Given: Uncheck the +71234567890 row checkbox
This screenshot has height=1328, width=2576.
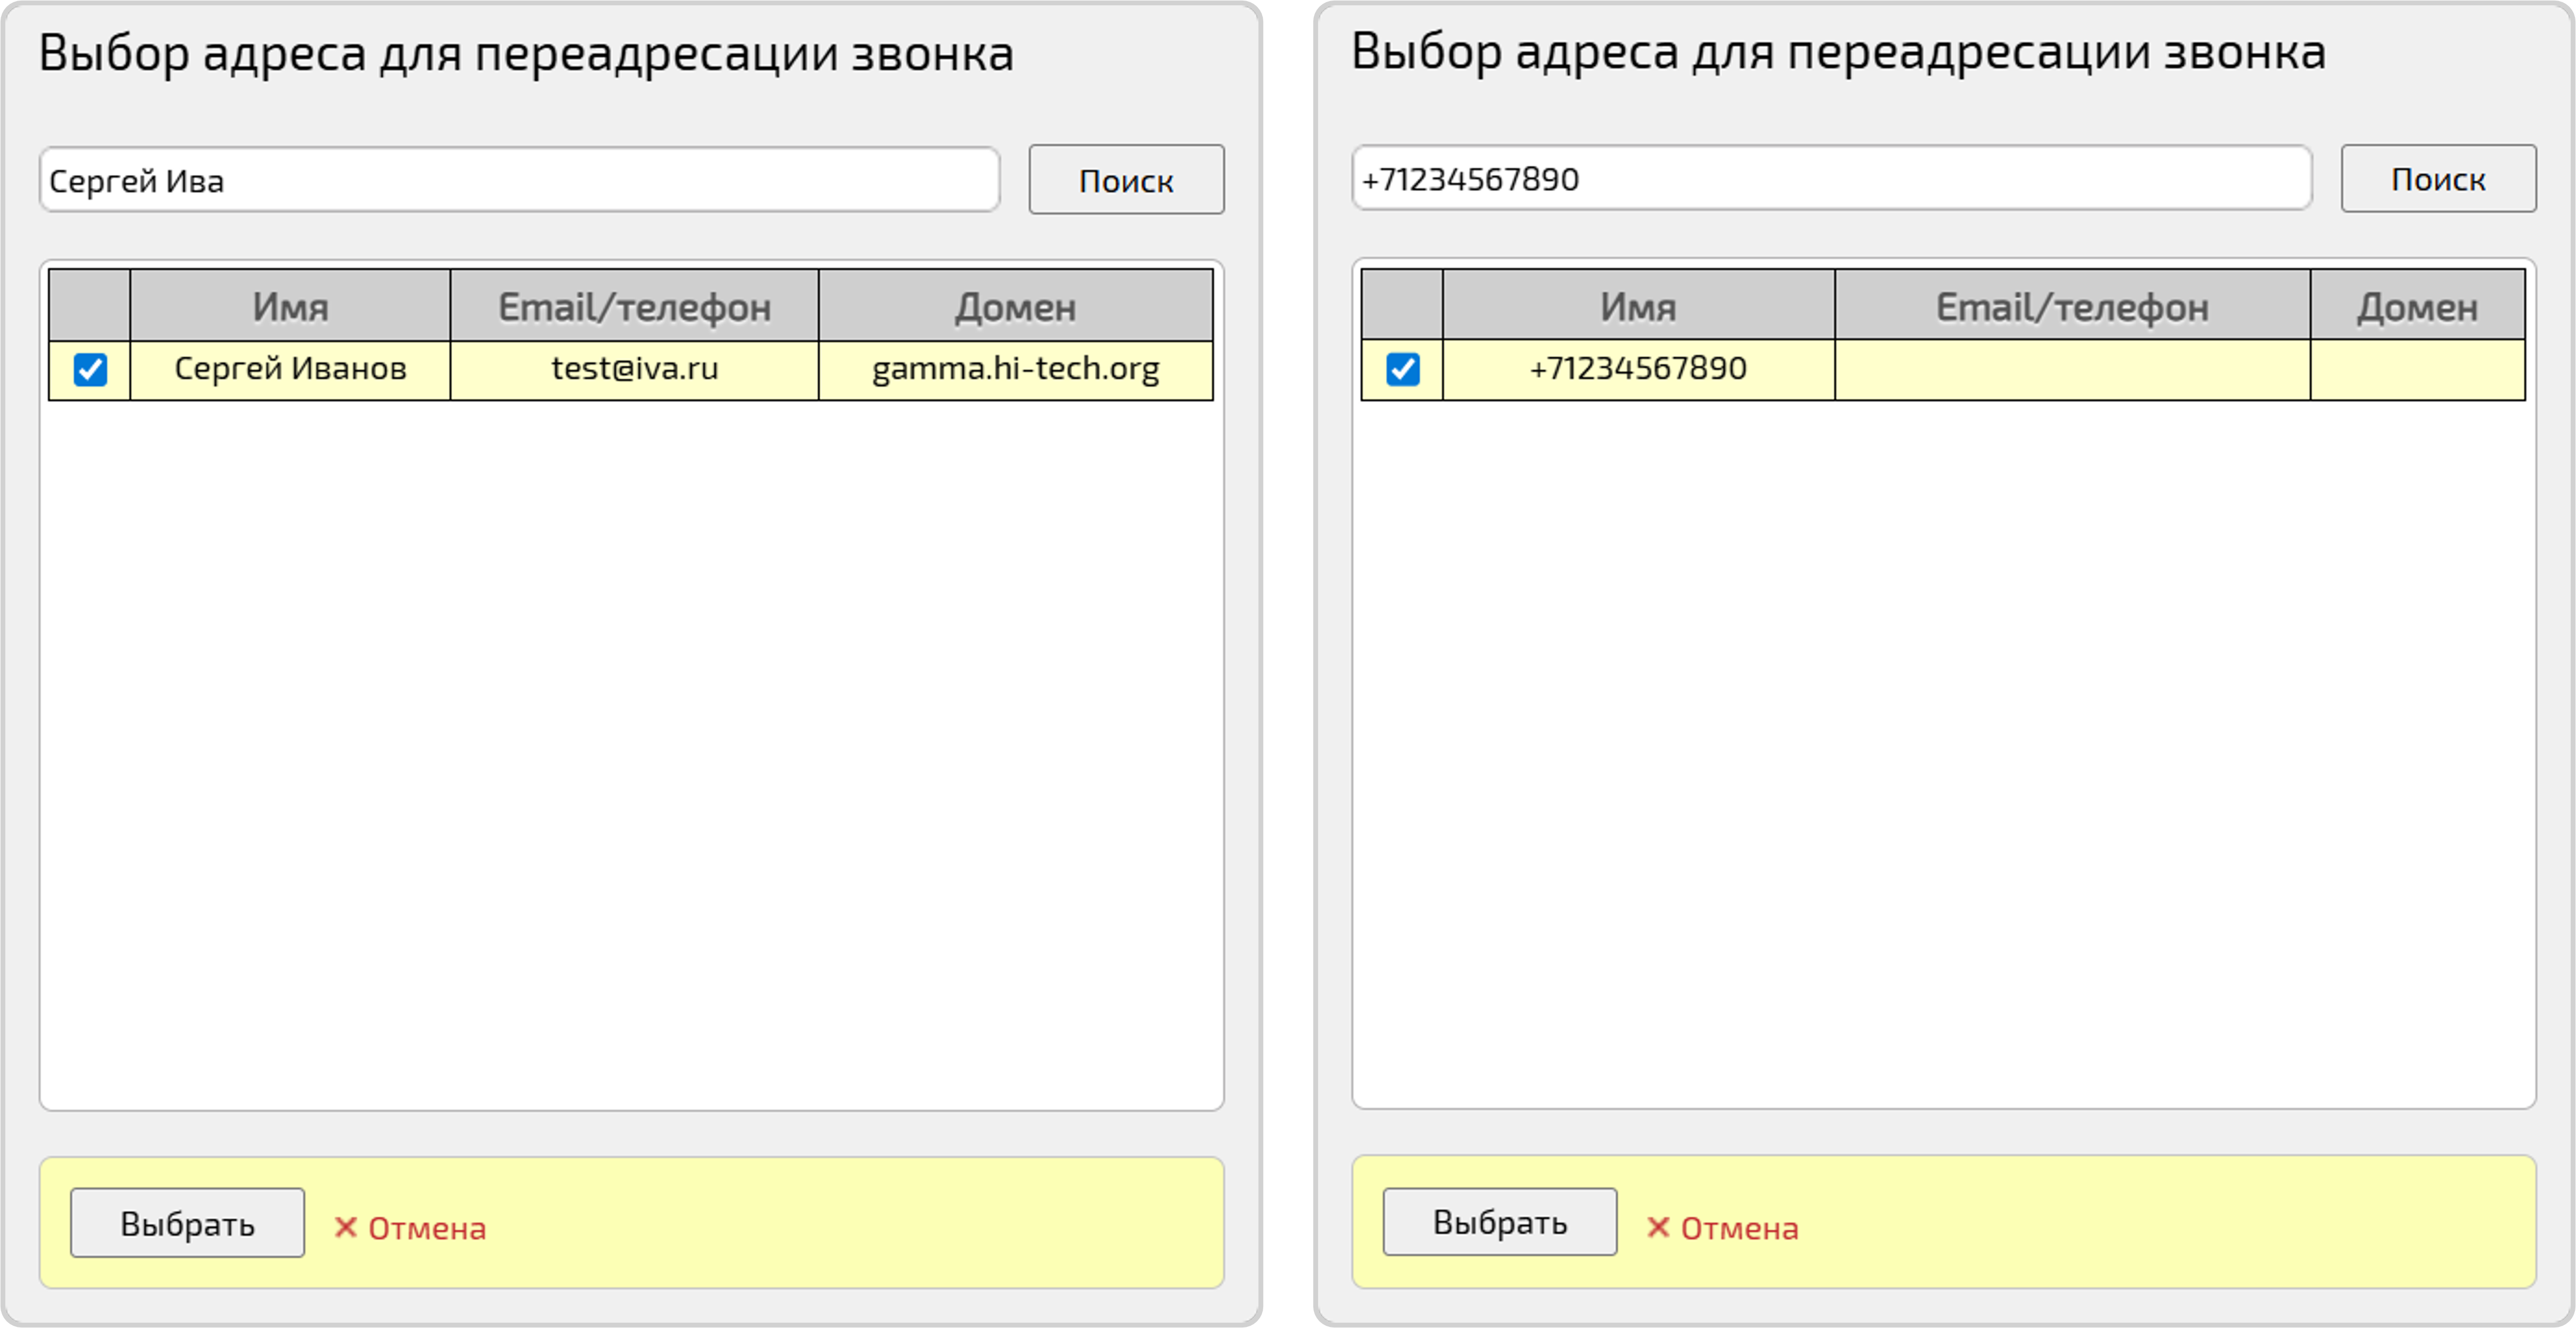Looking at the screenshot, I should tap(1402, 369).
